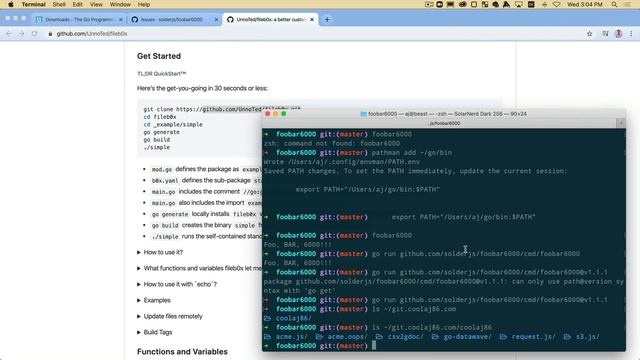Screen dimensions: 640x360
Task: Open the Window menu
Action: [x=120, y=4]
